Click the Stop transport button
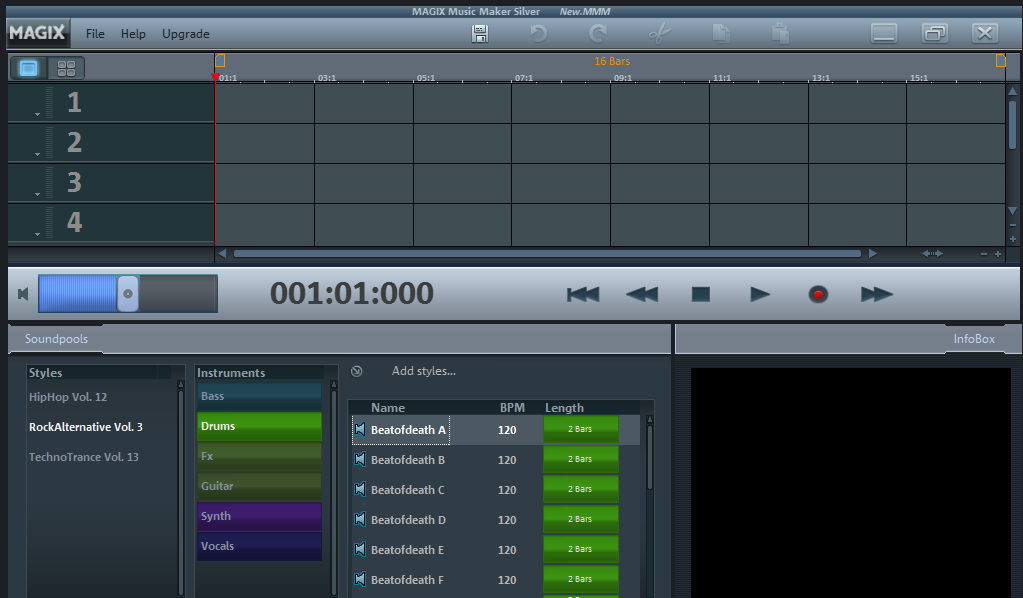 pos(701,294)
